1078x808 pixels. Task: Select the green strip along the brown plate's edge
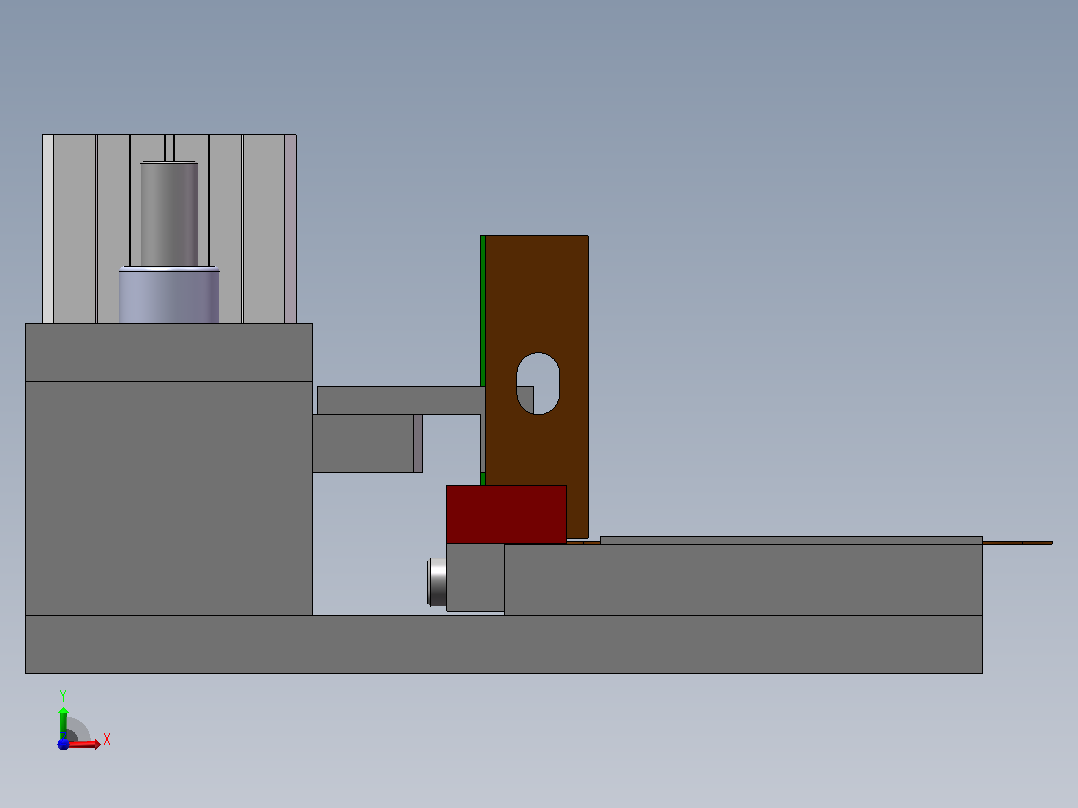483,311
